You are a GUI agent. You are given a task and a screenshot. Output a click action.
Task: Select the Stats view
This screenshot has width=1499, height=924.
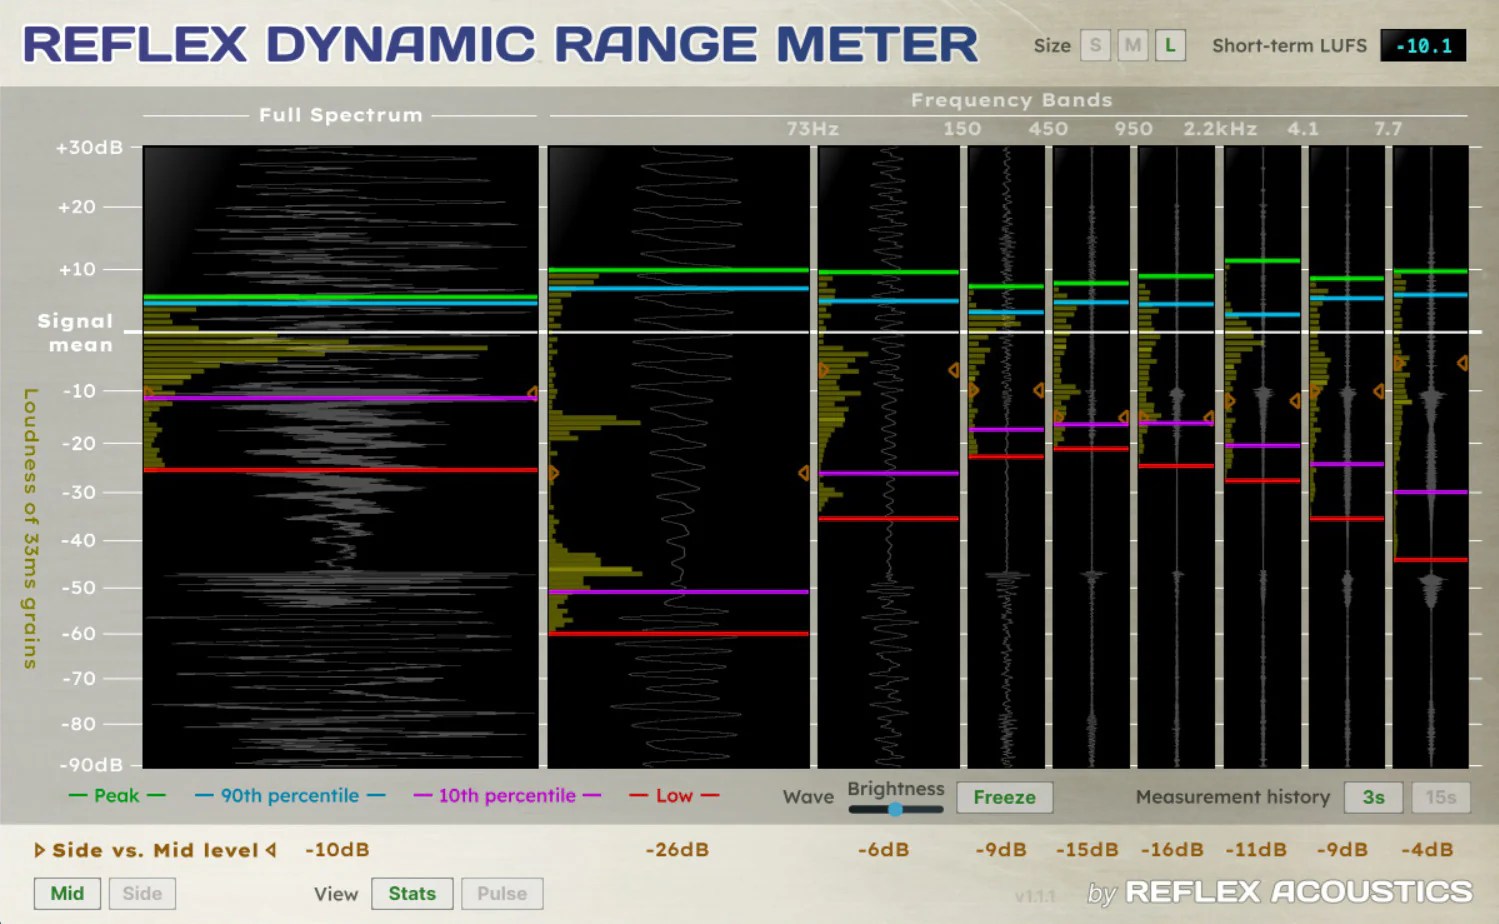[412, 893]
